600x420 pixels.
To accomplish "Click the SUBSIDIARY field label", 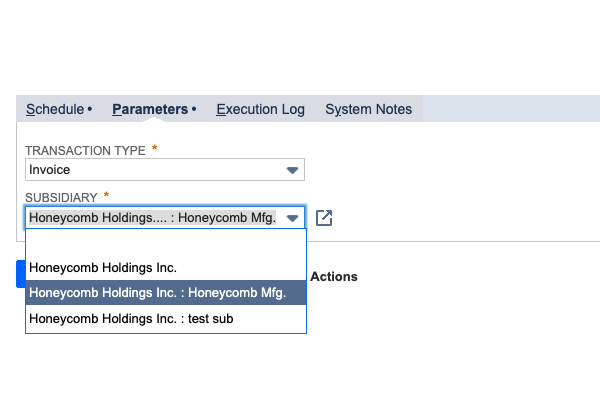I will 61,197.
